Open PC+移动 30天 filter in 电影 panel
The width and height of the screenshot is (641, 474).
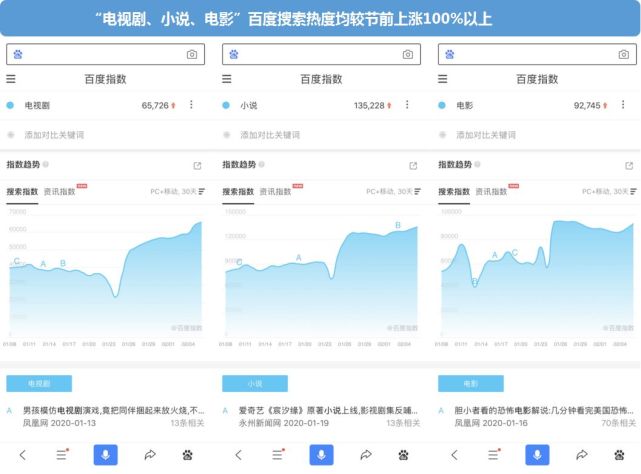[609, 191]
